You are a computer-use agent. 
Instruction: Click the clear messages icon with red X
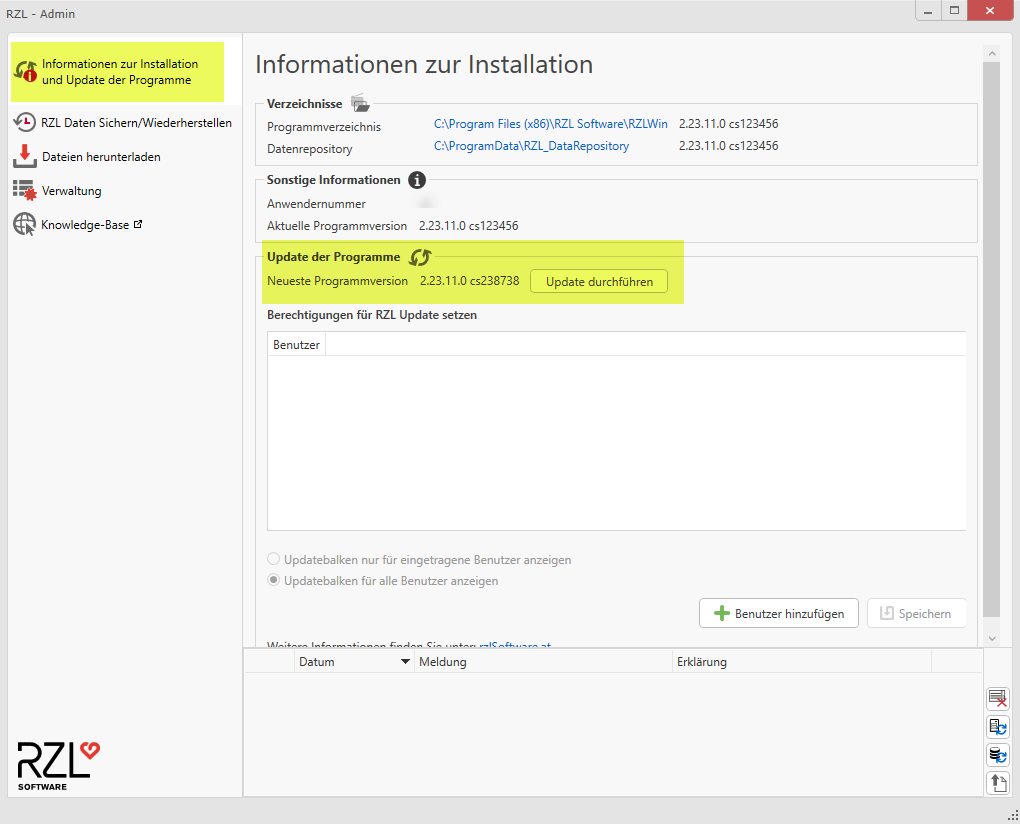click(997, 698)
